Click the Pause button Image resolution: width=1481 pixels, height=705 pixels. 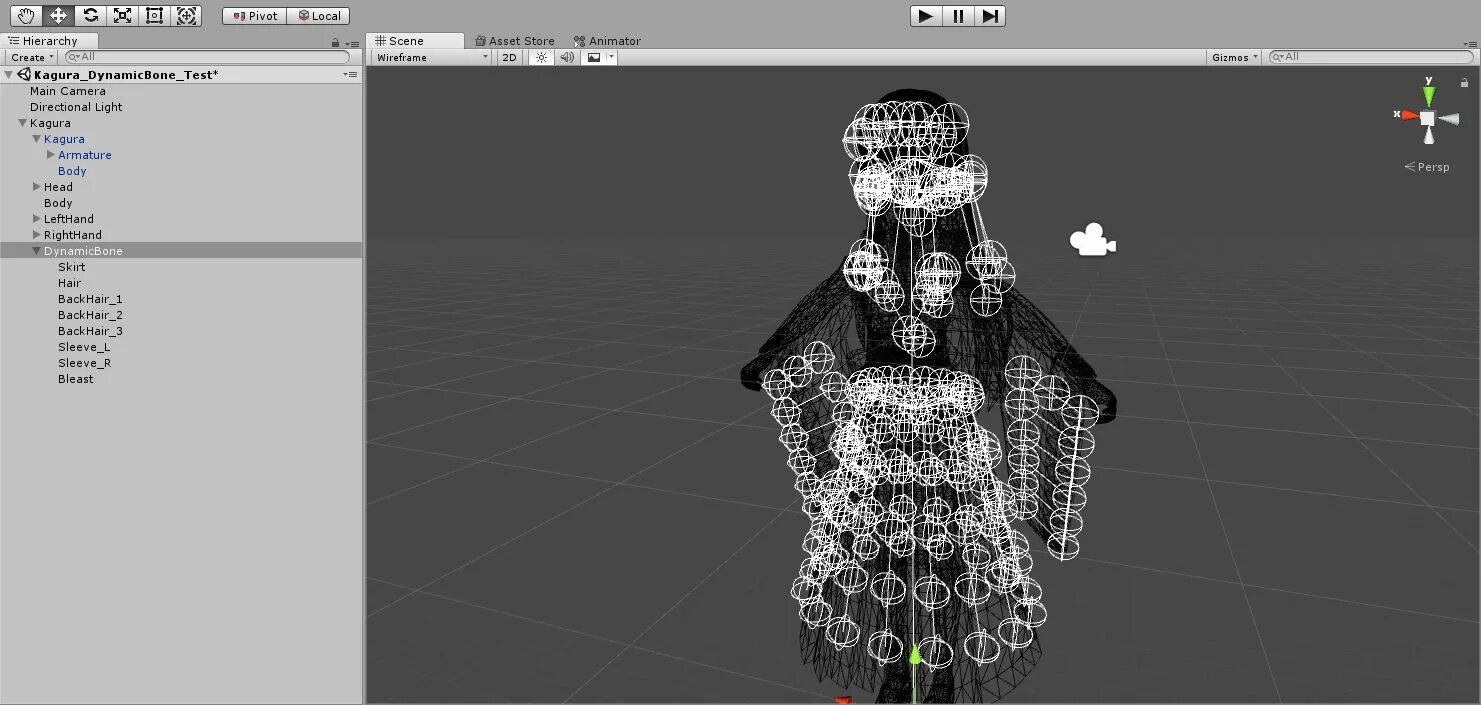[958, 15]
